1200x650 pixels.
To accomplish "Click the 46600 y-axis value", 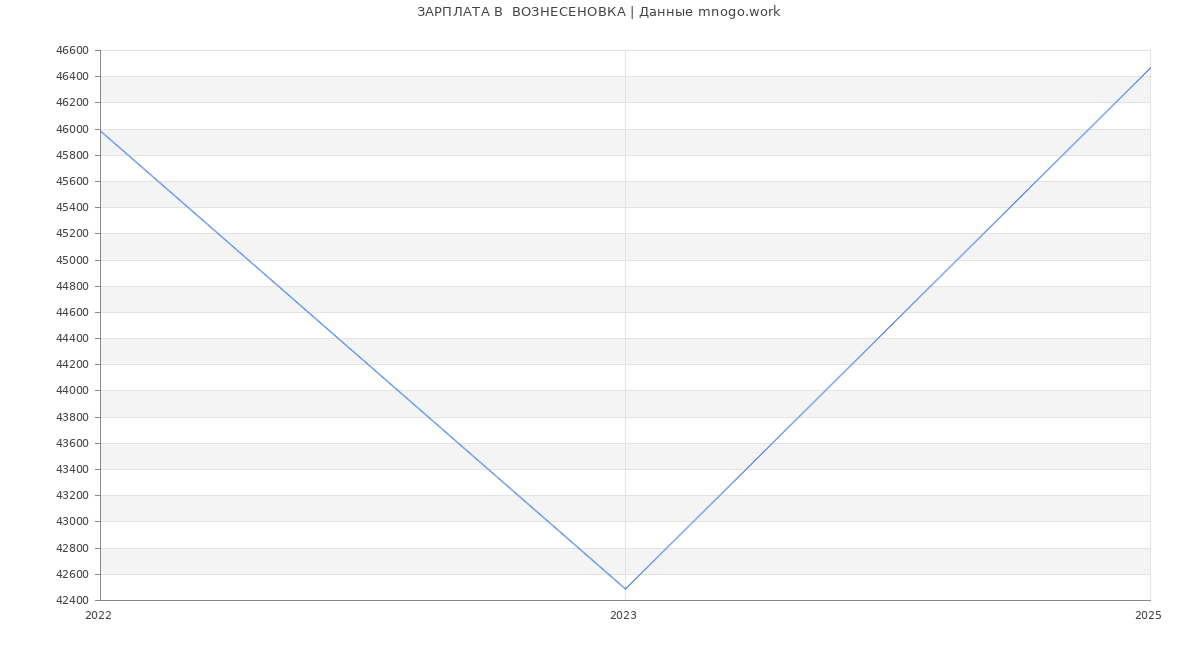I will 72,50.
